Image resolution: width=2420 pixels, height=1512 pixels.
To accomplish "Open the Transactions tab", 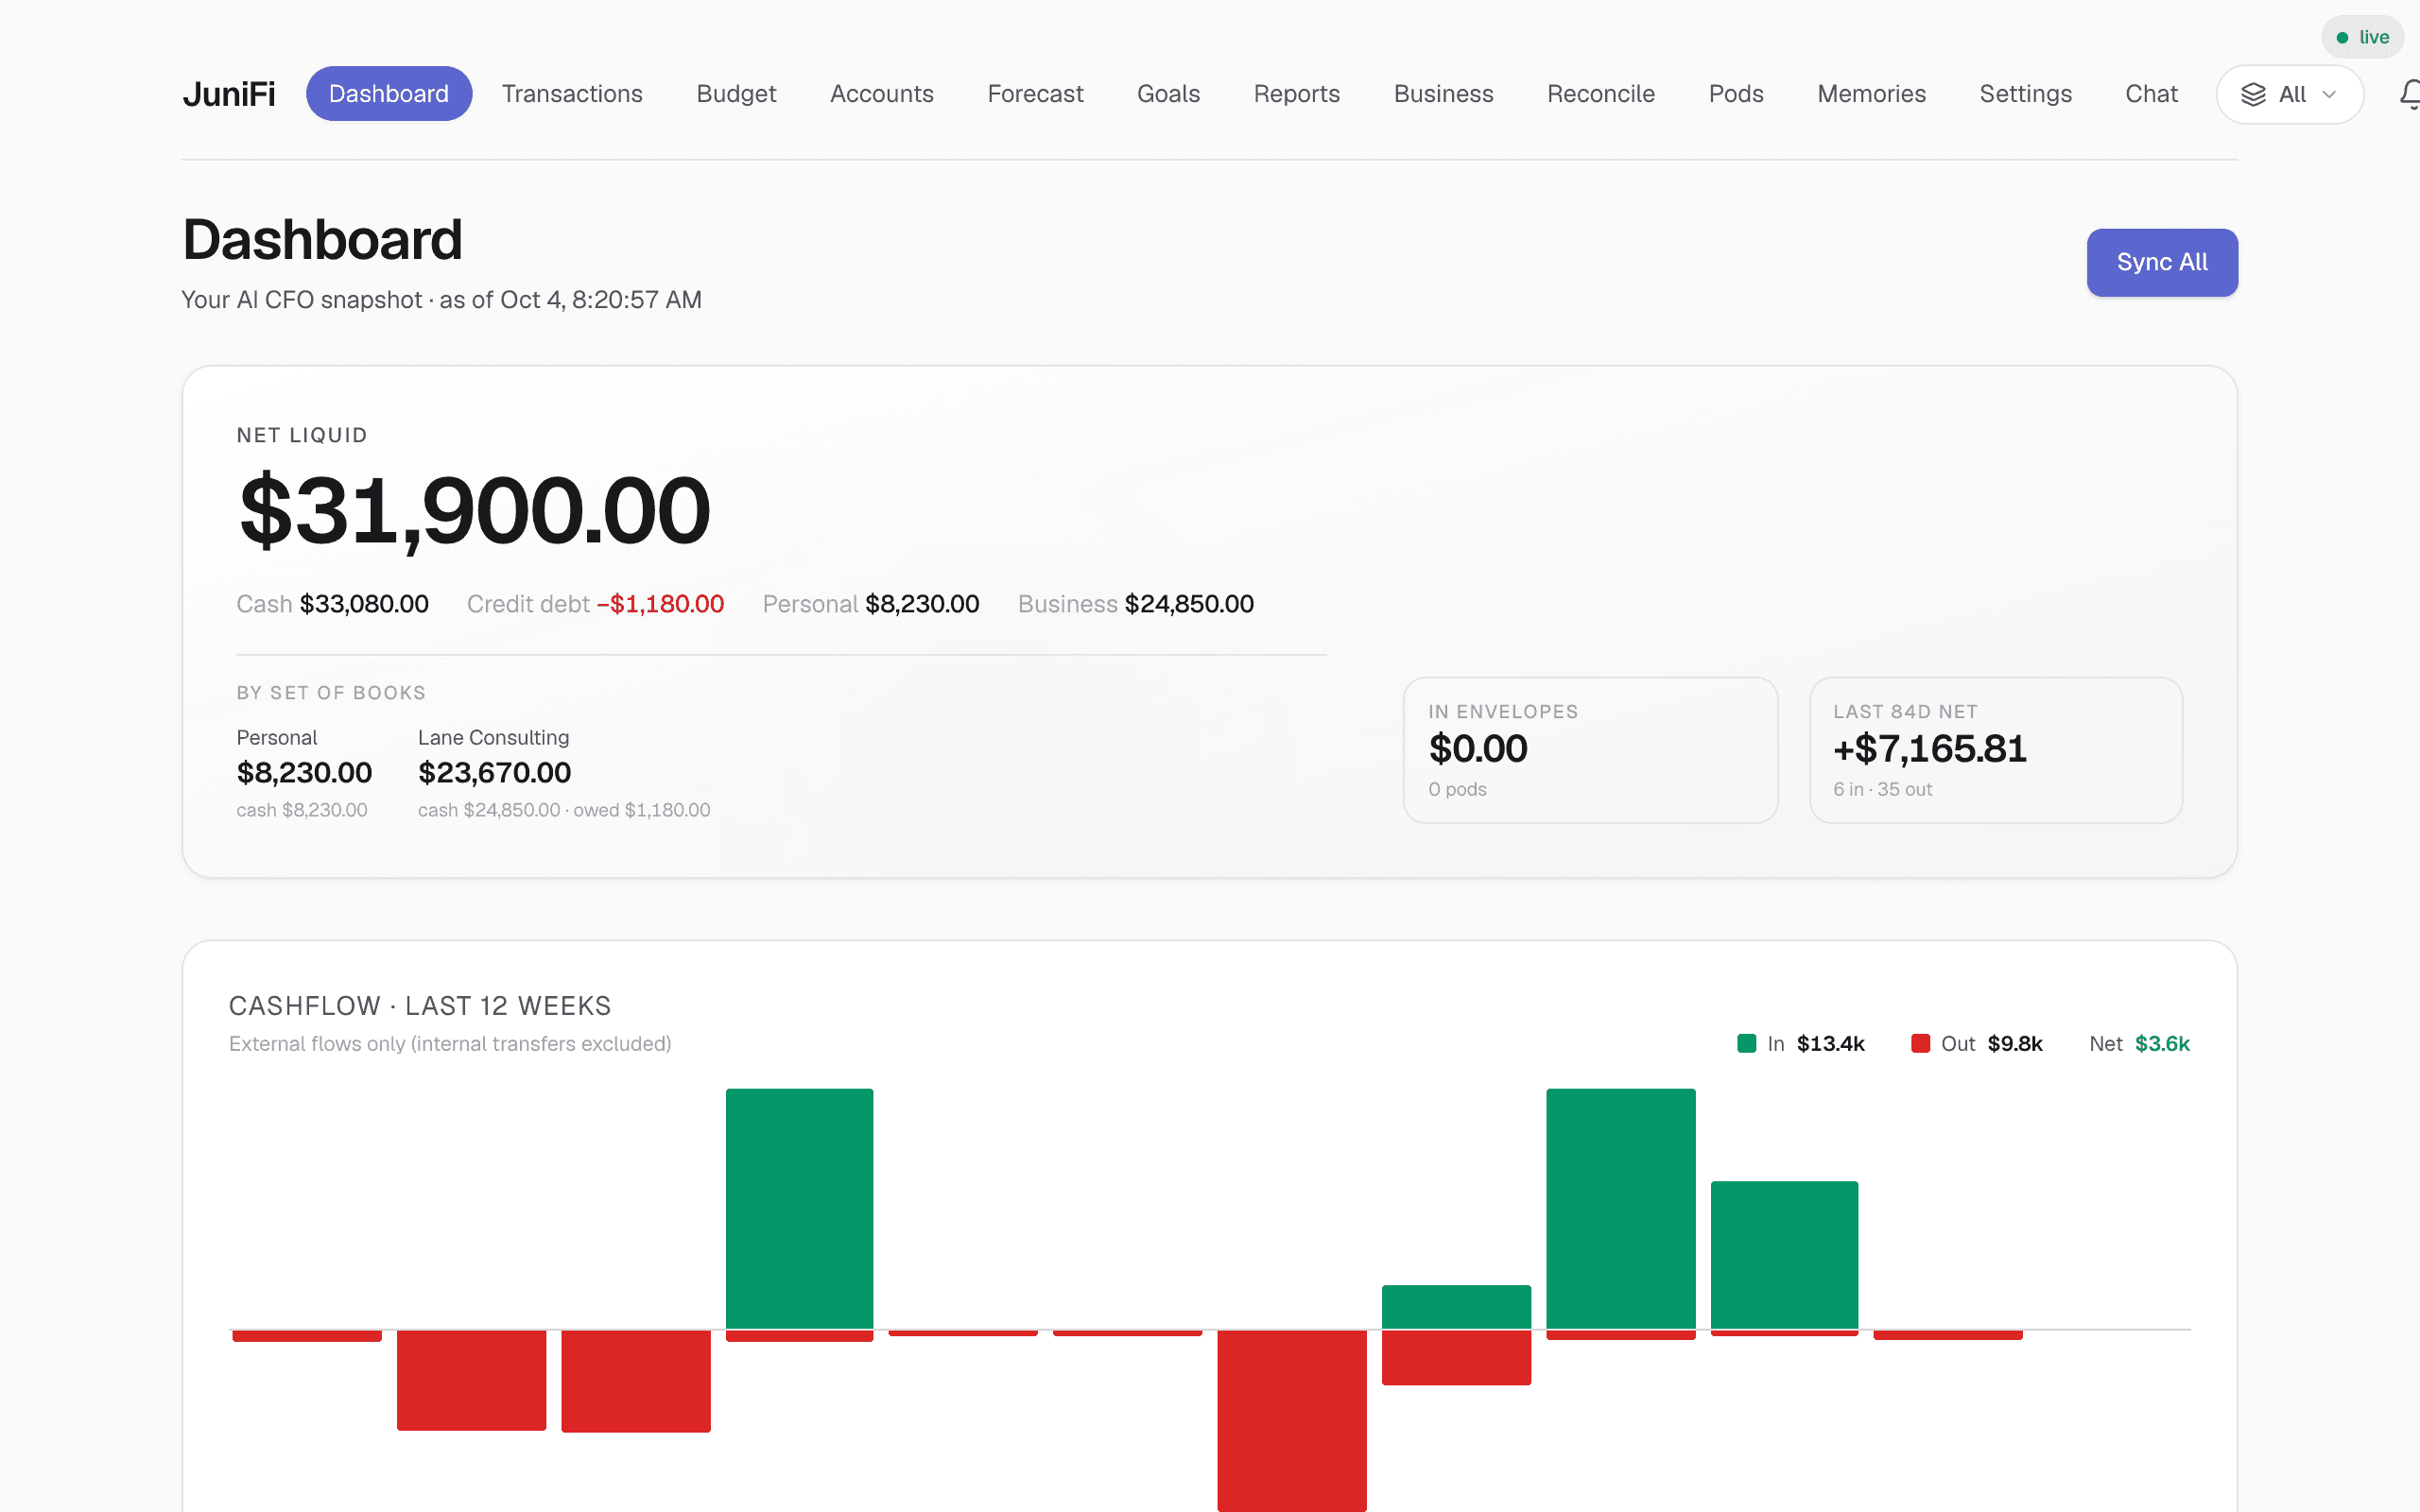I will click(x=572, y=94).
